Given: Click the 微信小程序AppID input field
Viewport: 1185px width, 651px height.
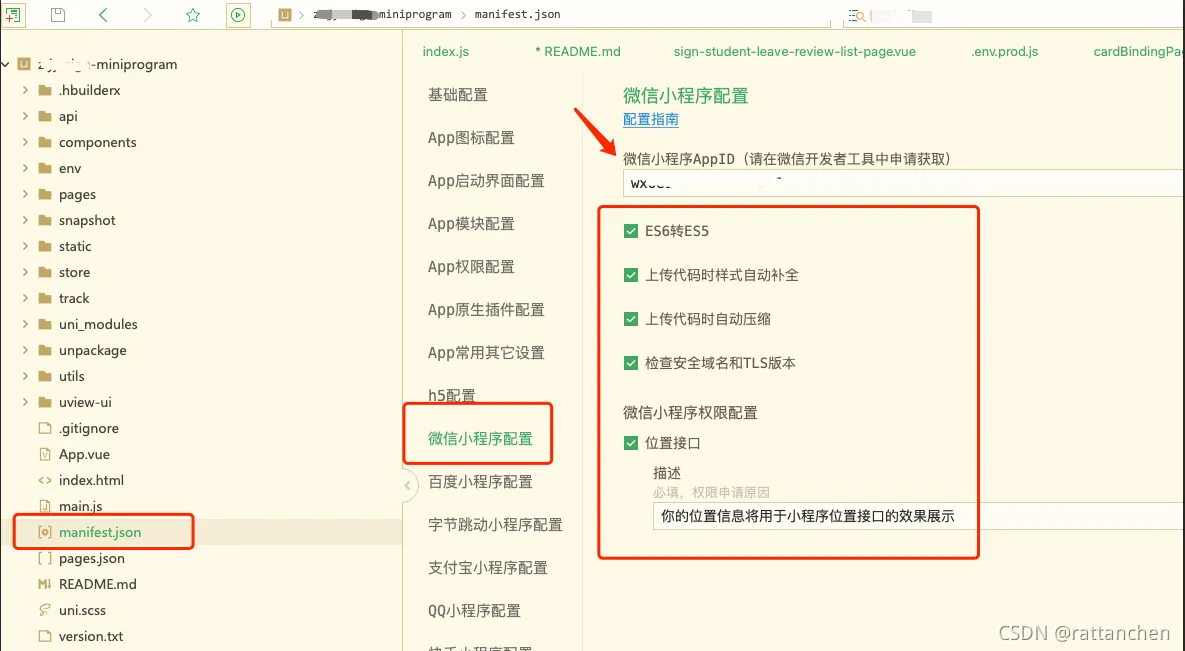Looking at the screenshot, I should pos(903,183).
